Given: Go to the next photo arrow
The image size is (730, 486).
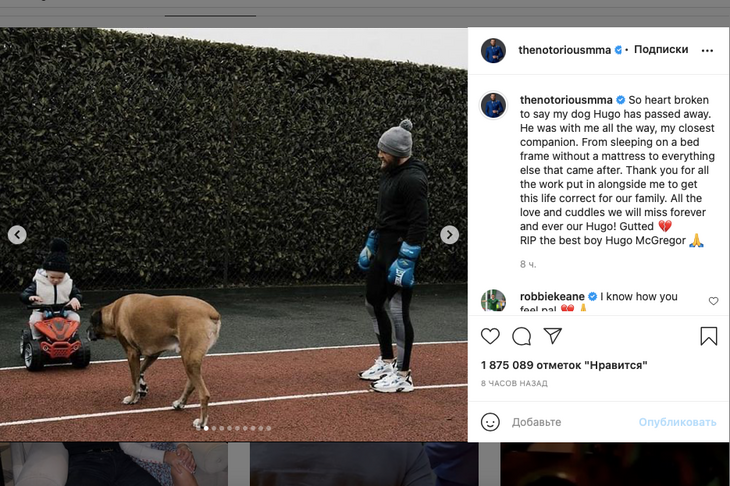Looking at the screenshot, I should 449,235.
